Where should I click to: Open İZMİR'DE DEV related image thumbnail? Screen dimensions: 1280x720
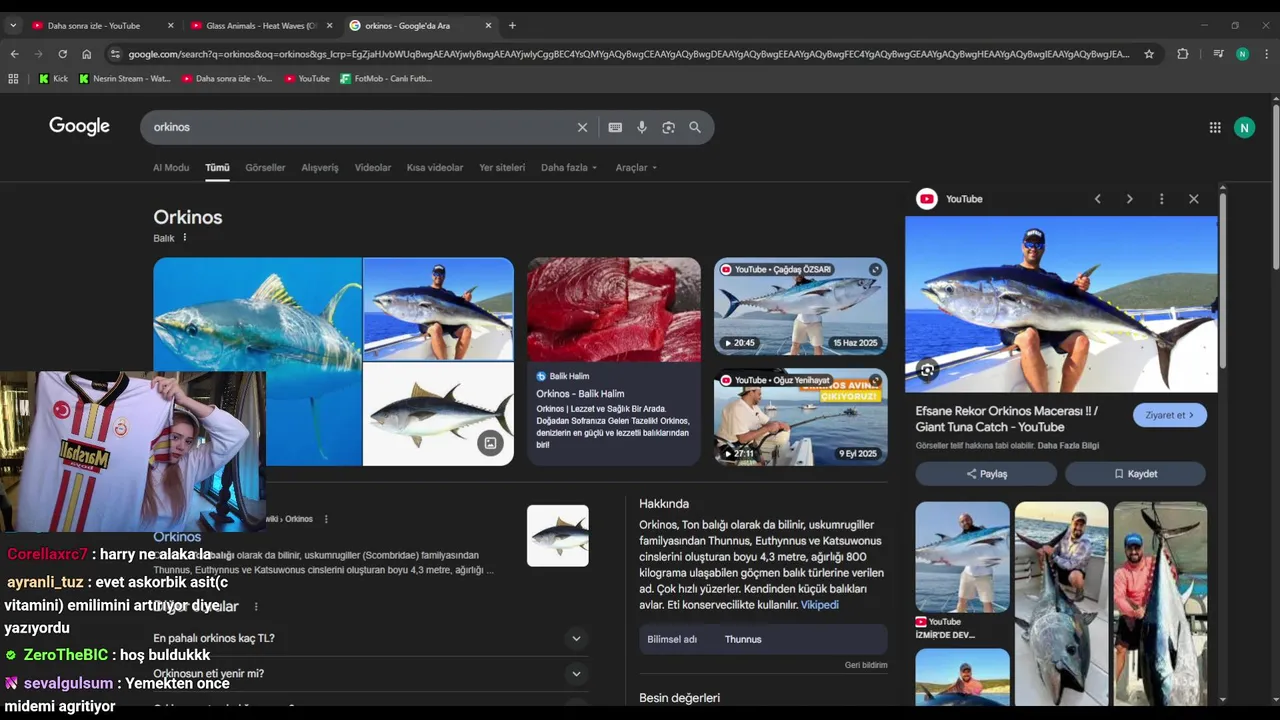tap(962, 557)
